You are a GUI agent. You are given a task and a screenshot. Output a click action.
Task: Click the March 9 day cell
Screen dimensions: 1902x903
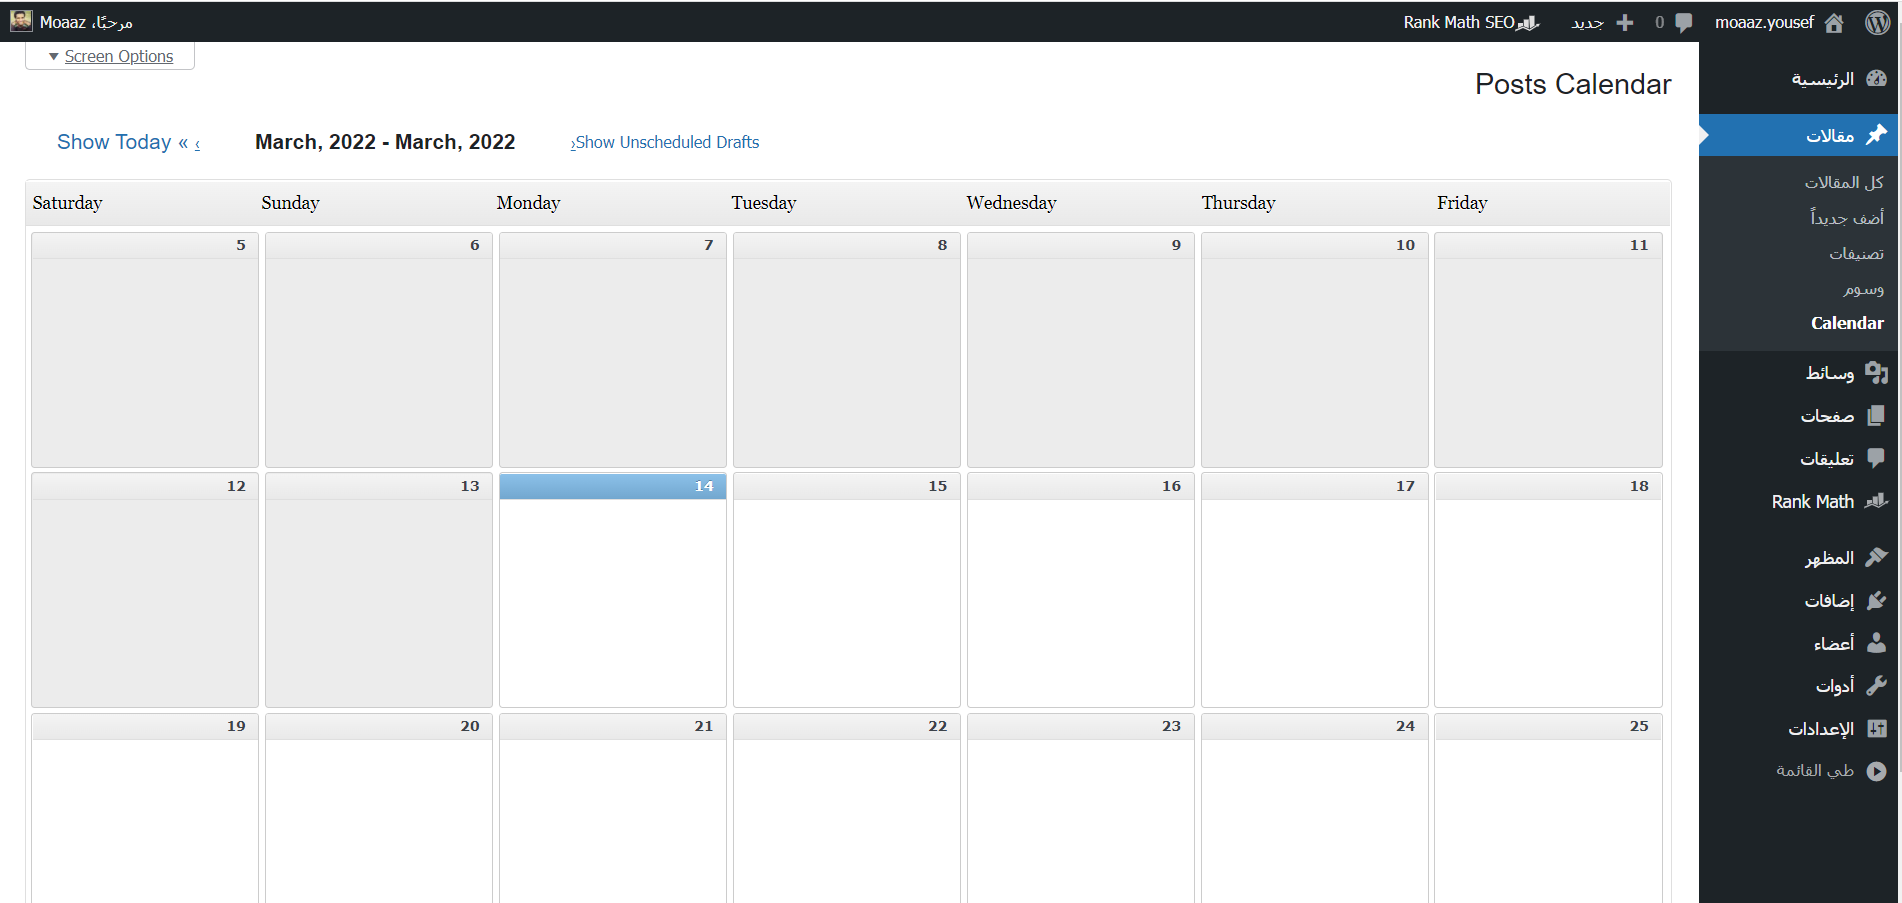(x=1081, y=350)
